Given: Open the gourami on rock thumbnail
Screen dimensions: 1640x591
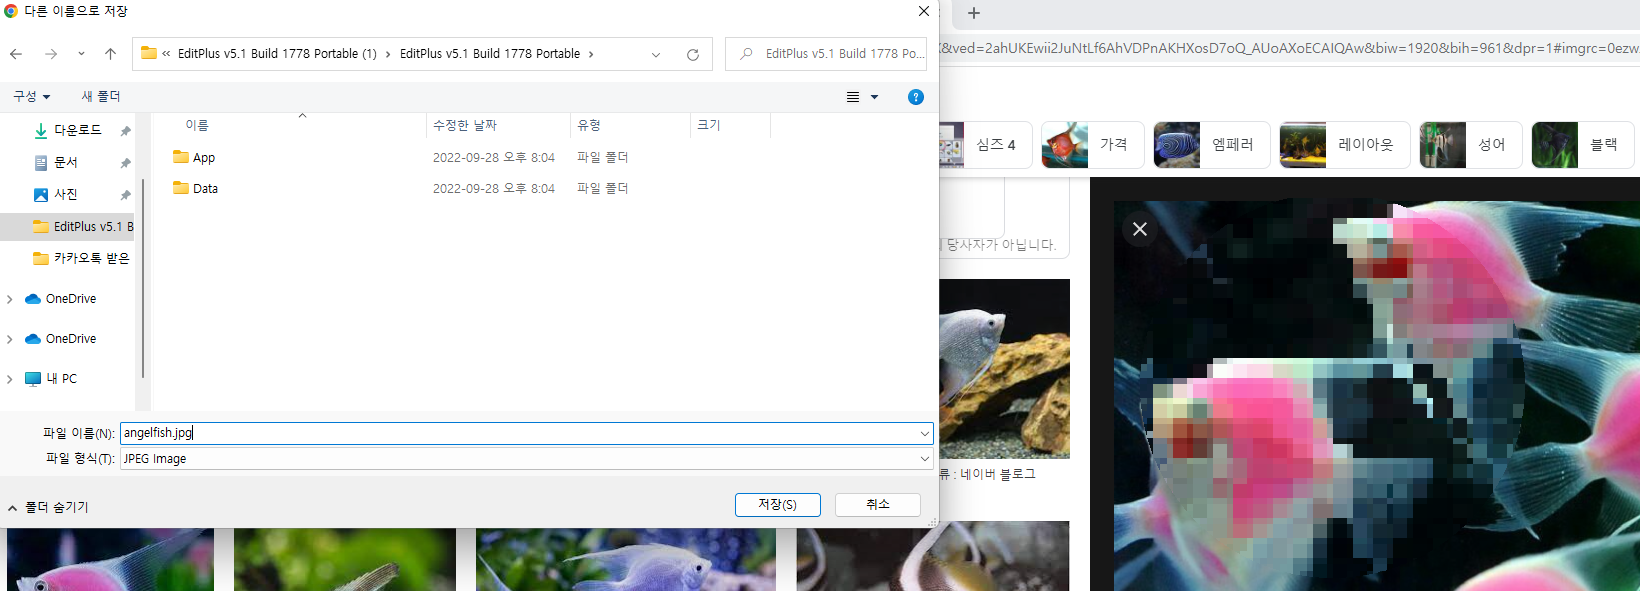Looking at the screenshot, I should [1004, 369].
